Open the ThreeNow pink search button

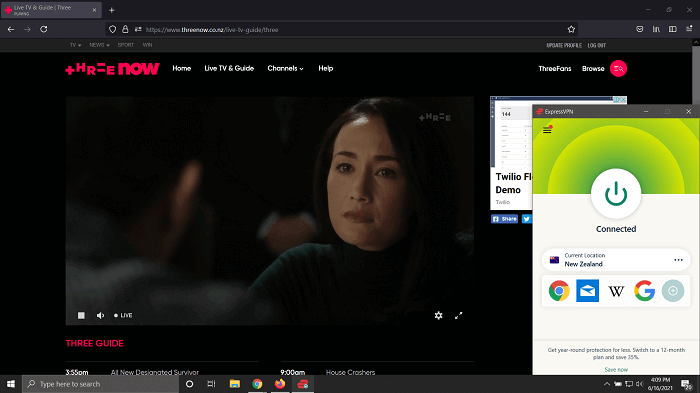coord(618,68)
